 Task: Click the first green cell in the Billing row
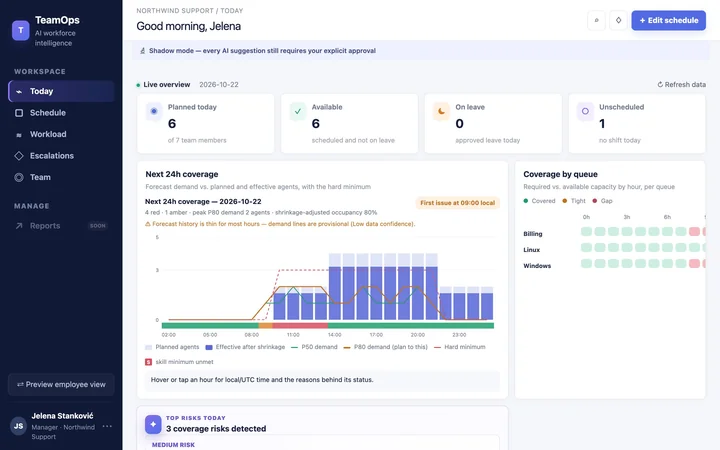586,231
